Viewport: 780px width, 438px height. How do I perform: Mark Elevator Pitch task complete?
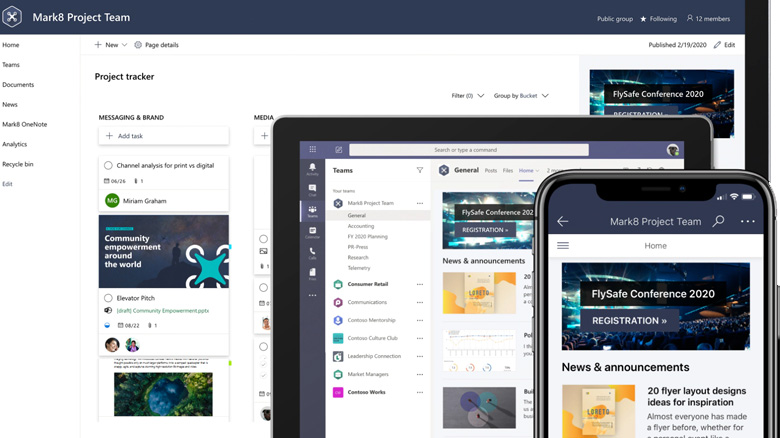pyautogui.click(x=108, y=298)
